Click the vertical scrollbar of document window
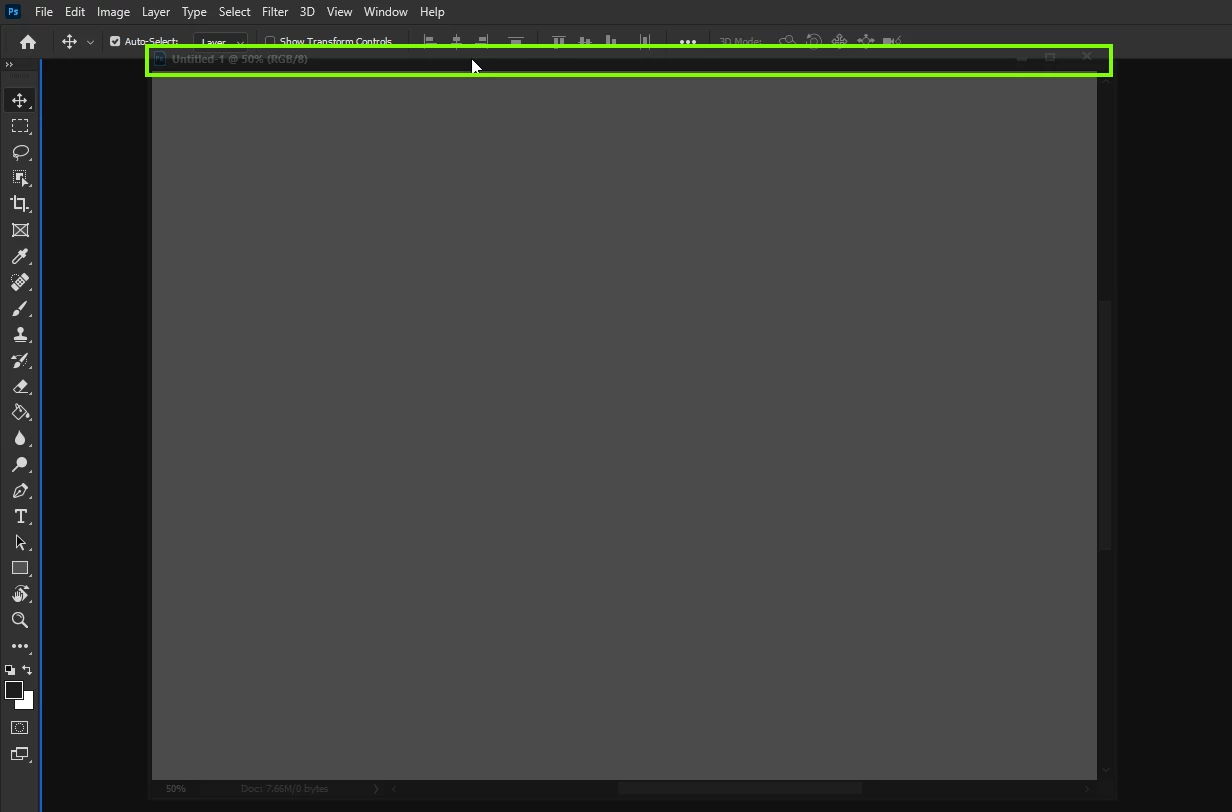Viewport: 1232px width, 812px height. 1105,425
